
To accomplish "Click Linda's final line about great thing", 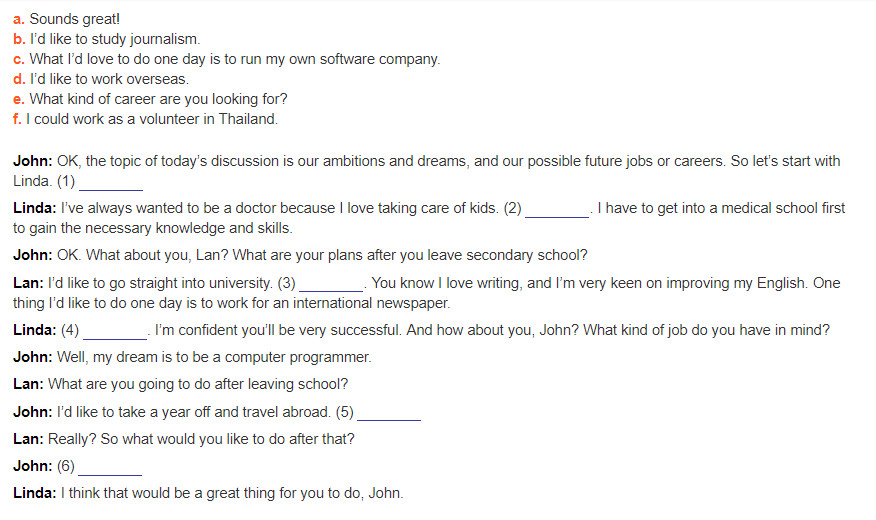I will coord(208,493).
